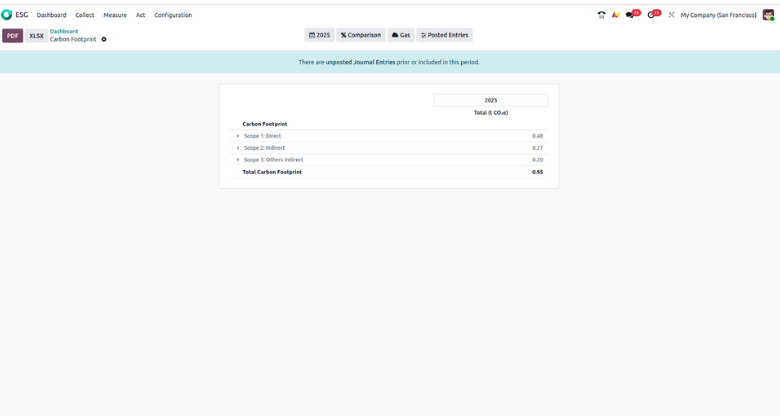Expand Scope 3: Others Indirect row
Image resolution: width=780 pixels, height=420 pixels.
coord(238,160)
